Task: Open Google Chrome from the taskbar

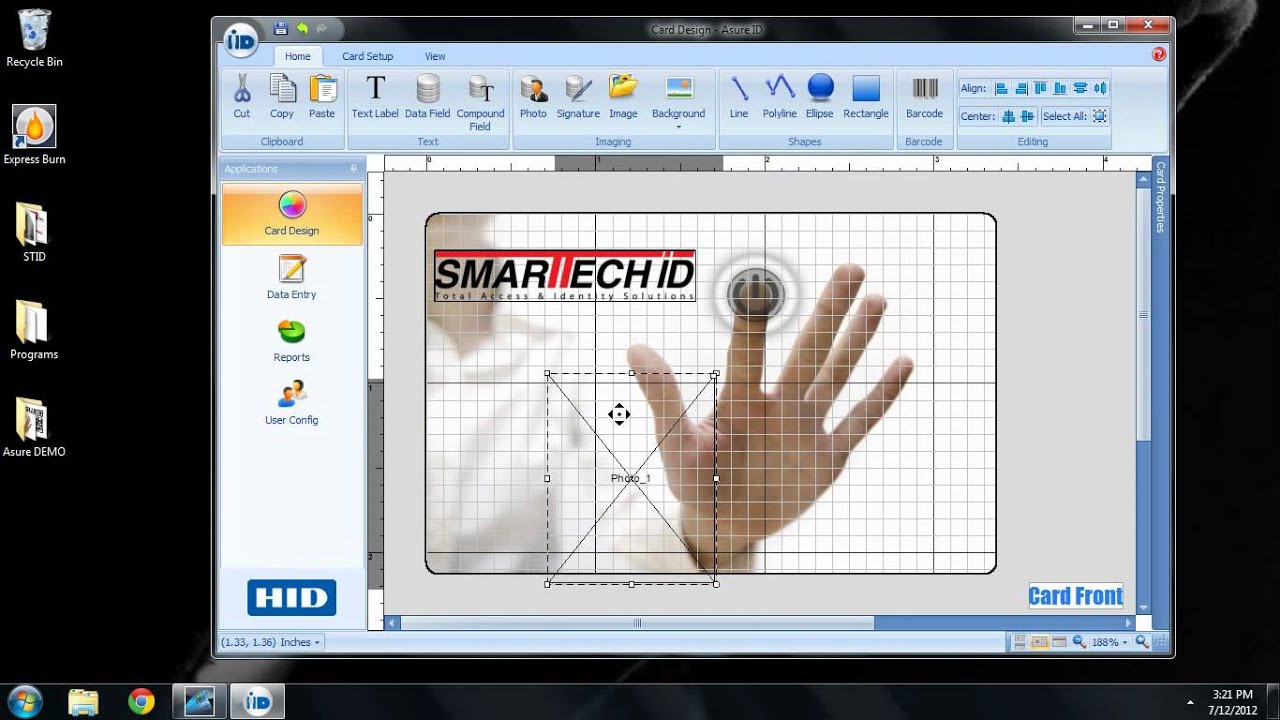Action: [x=141, y=701]
